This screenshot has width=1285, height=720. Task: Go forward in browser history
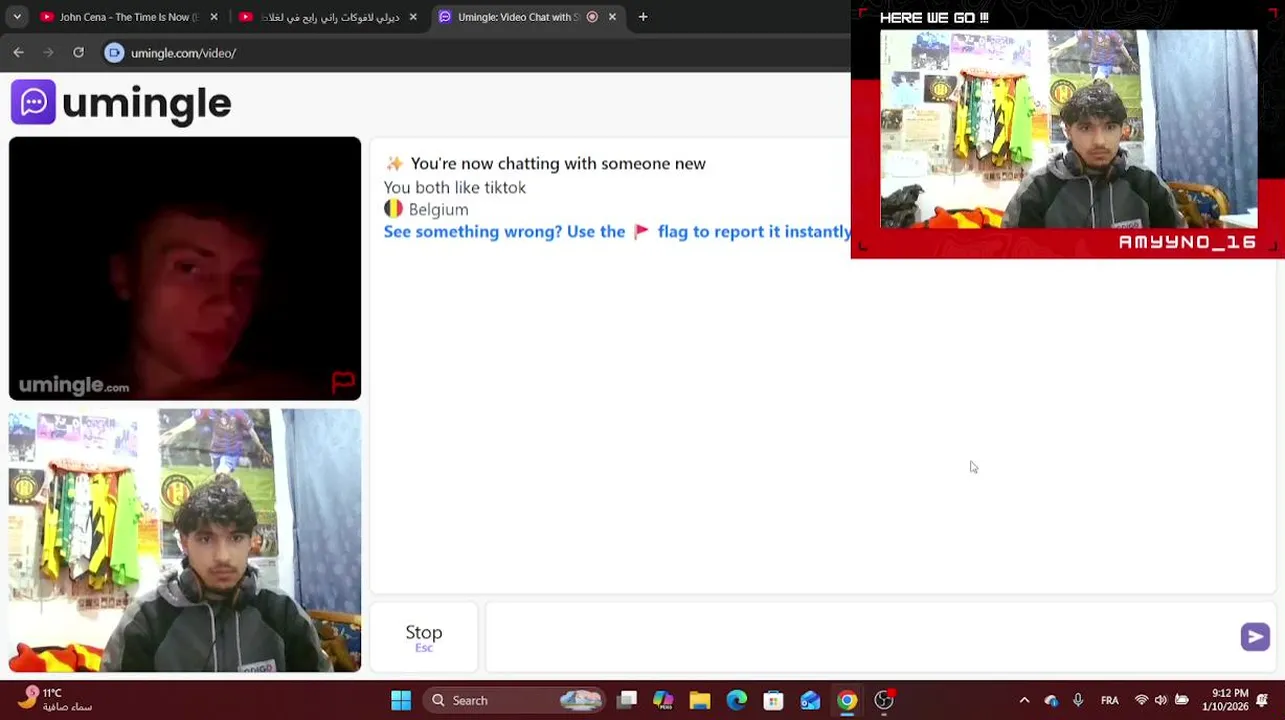(x=48, y=53)
